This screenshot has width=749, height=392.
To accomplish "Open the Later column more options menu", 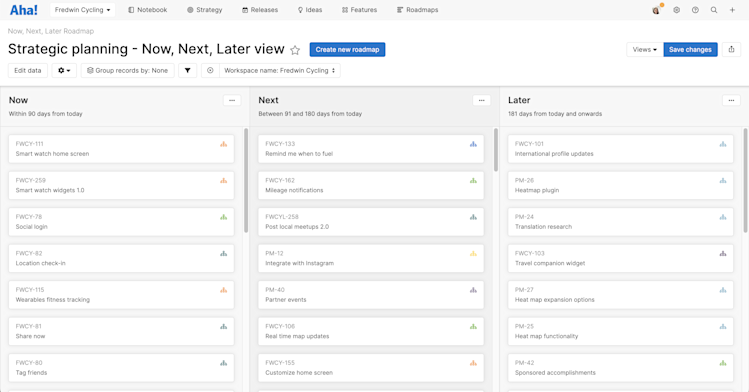I will 731,100.
